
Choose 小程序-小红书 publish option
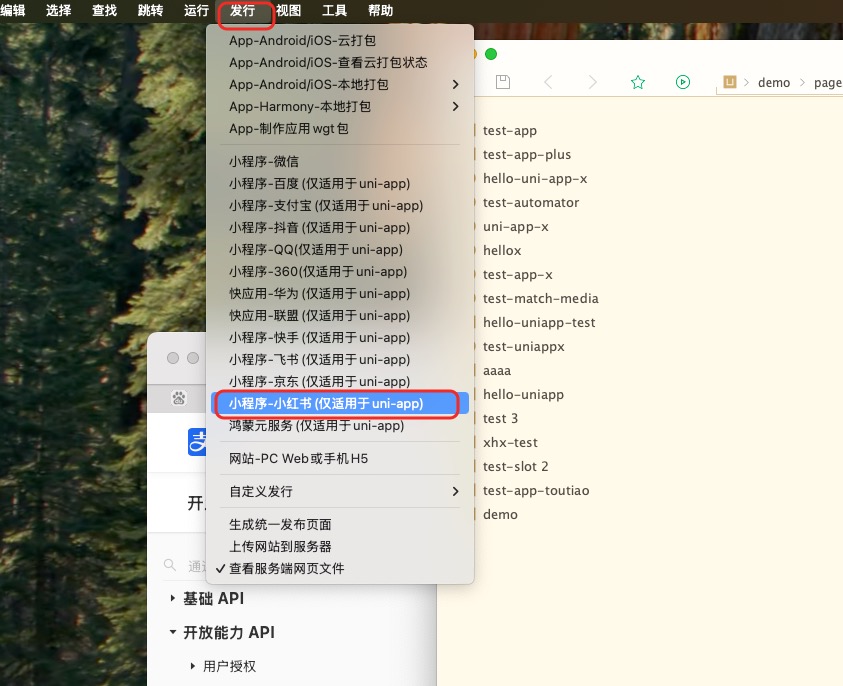pos(340,404)
